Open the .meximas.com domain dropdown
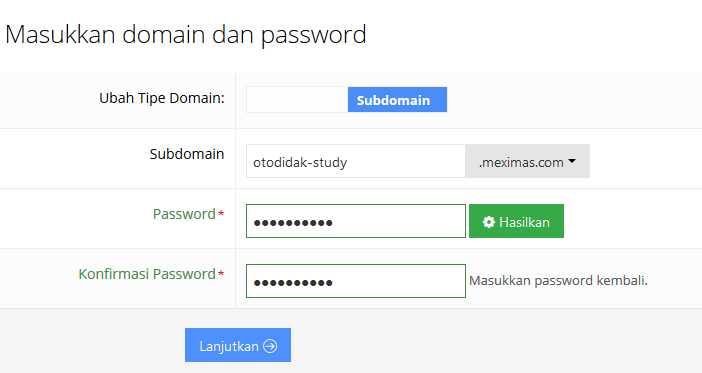The image size is (702, 373). (x=527, y=161)
